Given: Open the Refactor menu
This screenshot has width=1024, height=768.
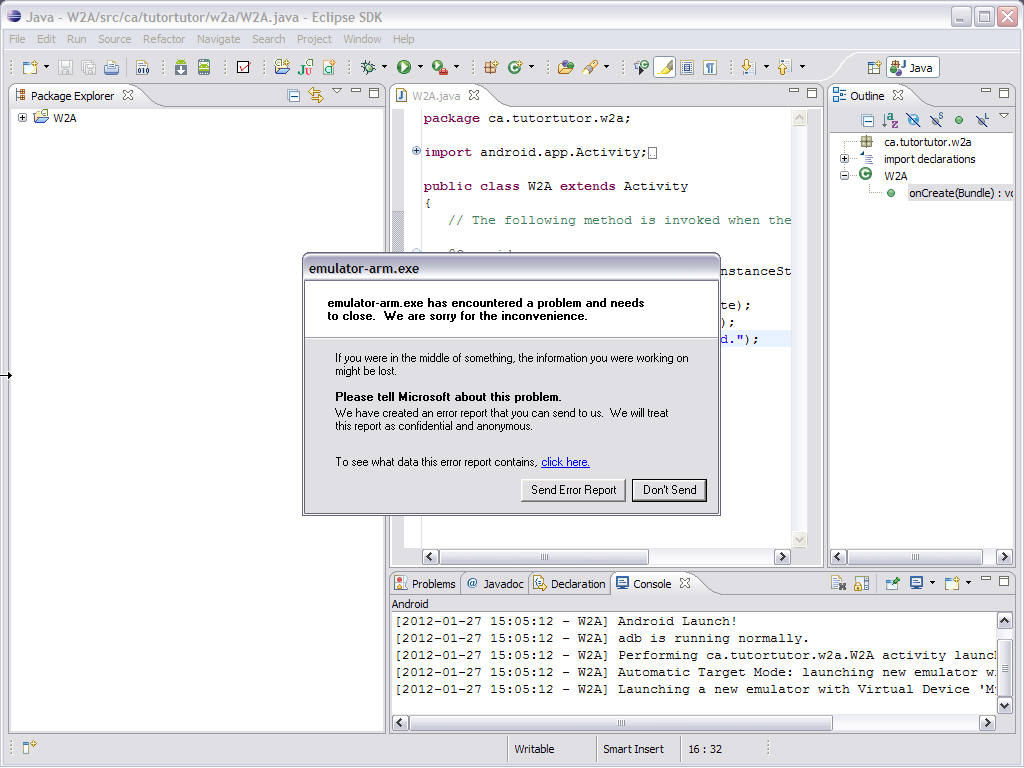Looking at the screenshot, I should [x=164, y=39].
